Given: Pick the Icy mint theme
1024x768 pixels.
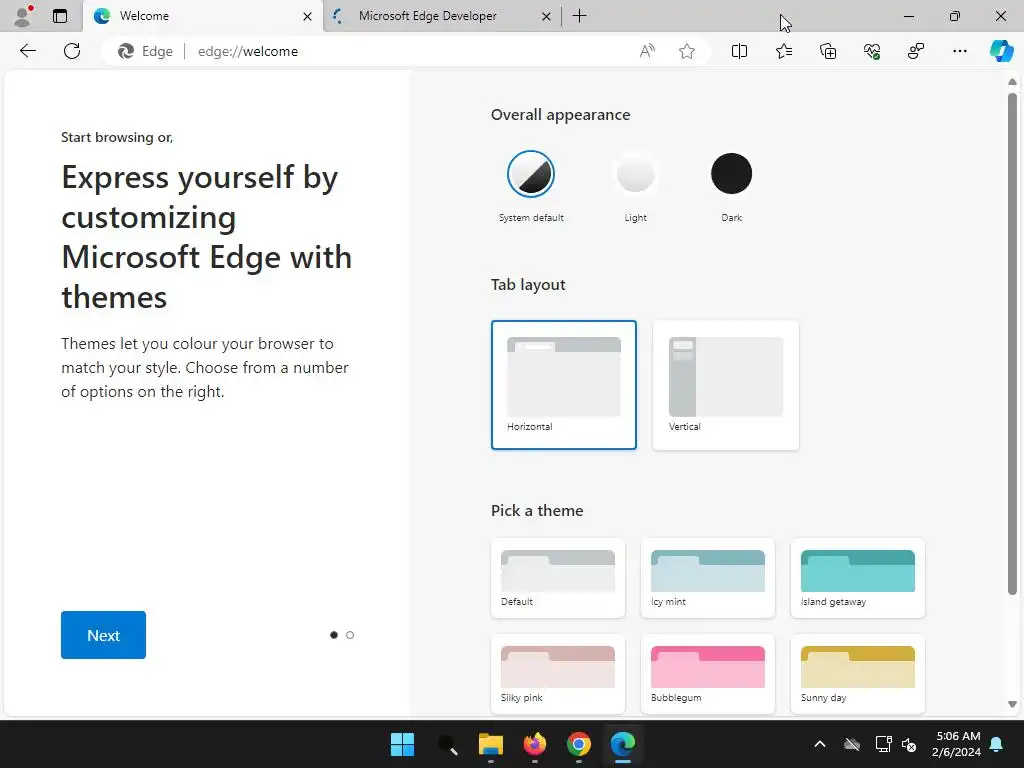Looking at the screenshot, I should [x=708, y=578].
